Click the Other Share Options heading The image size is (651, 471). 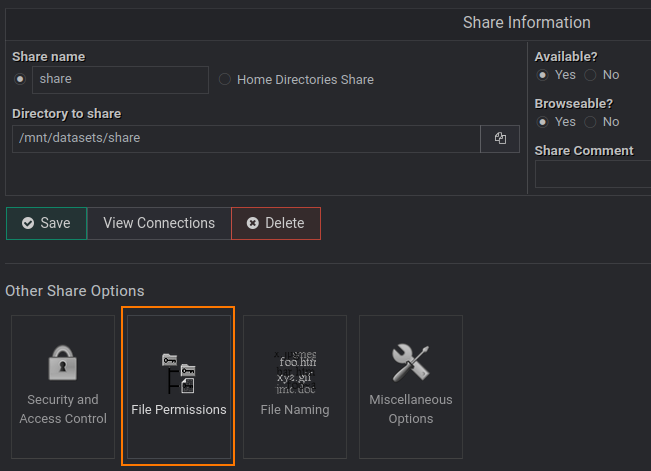(75, 291)
